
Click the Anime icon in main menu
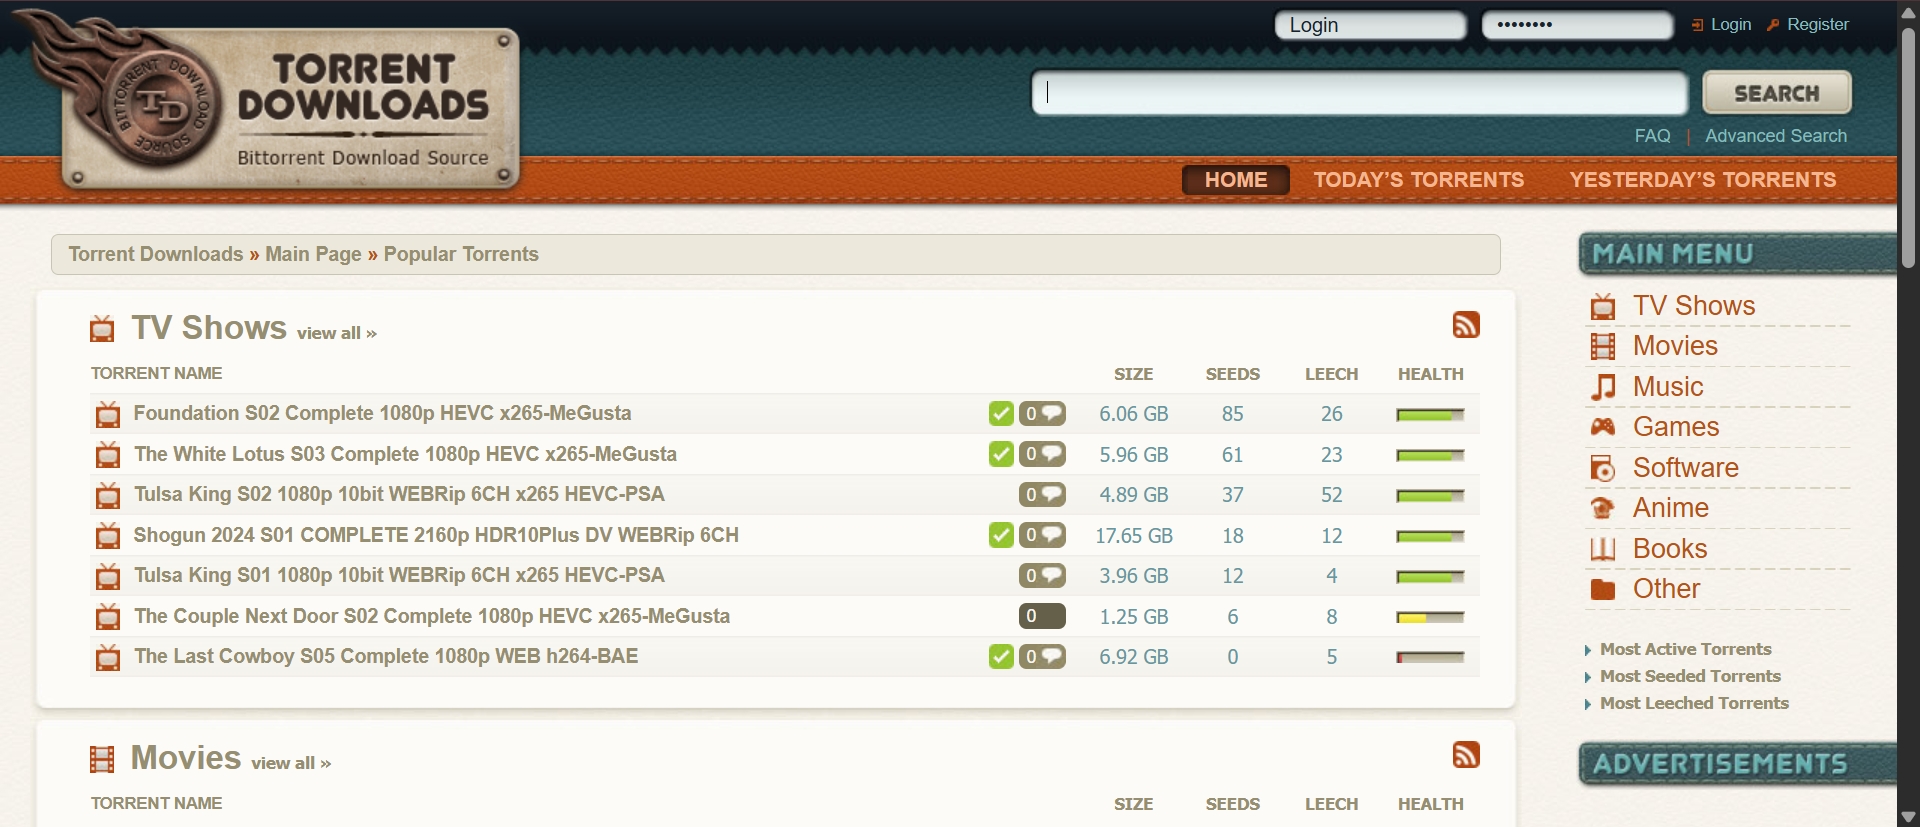tap(1603, 508)
